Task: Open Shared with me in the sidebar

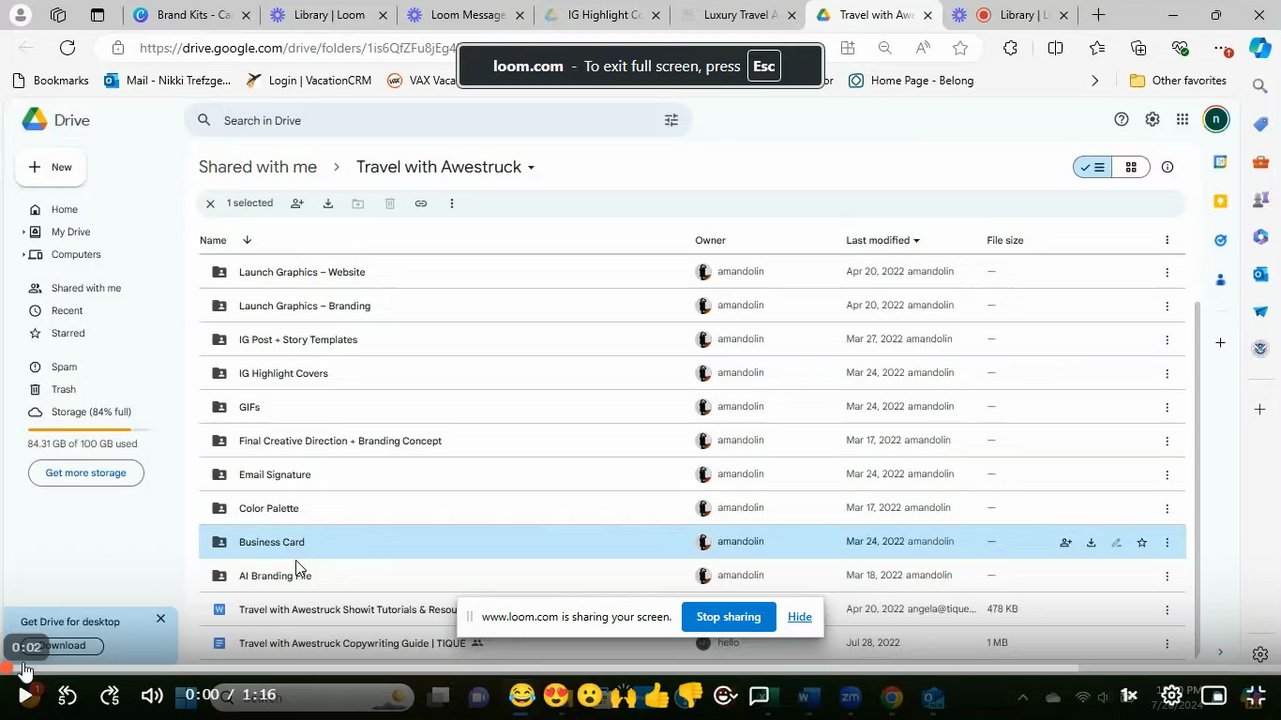Action: tap(86, 288)
